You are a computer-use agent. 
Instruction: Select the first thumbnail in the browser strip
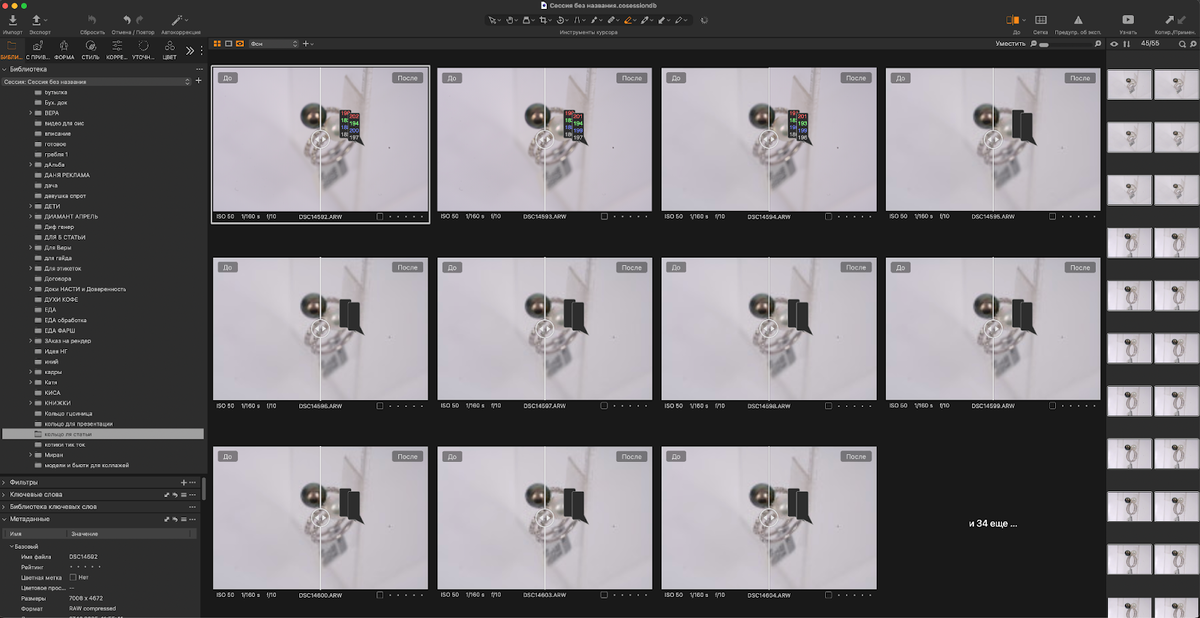1130,83
